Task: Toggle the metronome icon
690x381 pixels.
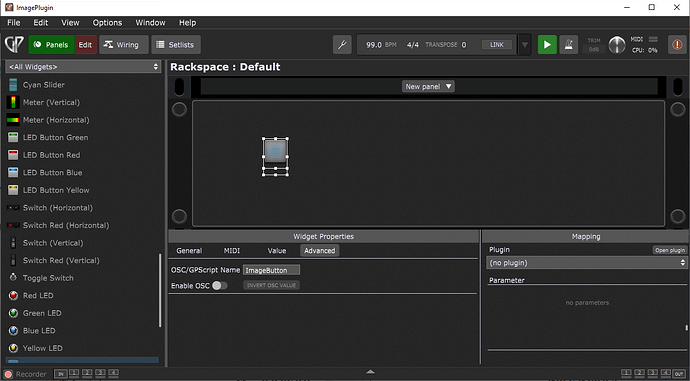Action: coord(569,45)
